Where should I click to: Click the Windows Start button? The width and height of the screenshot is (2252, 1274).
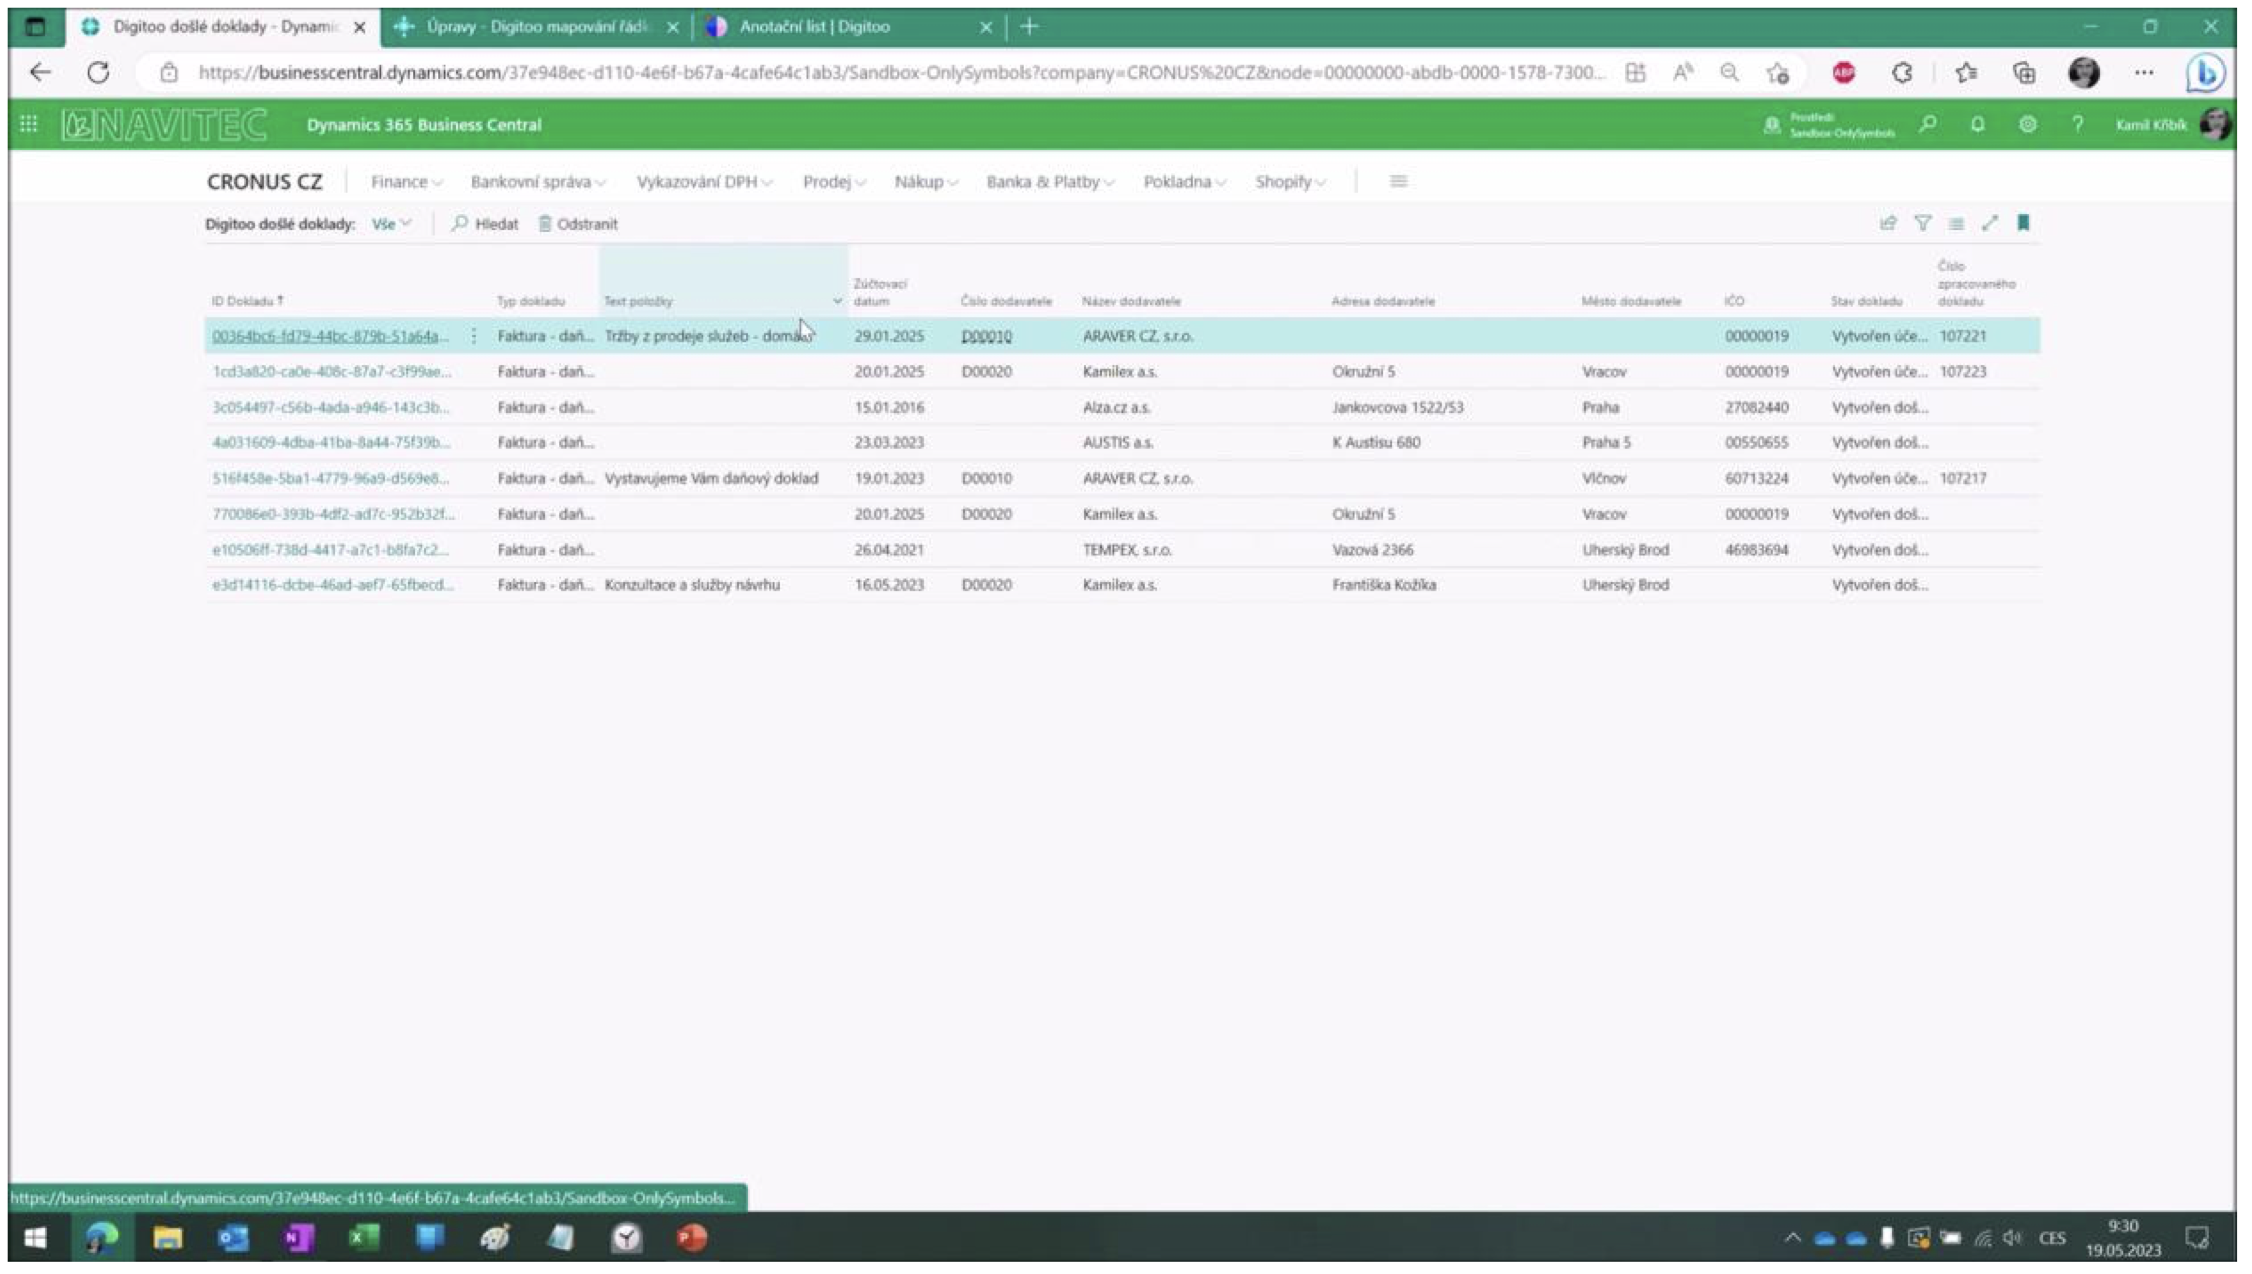[x=35, y=1238]
